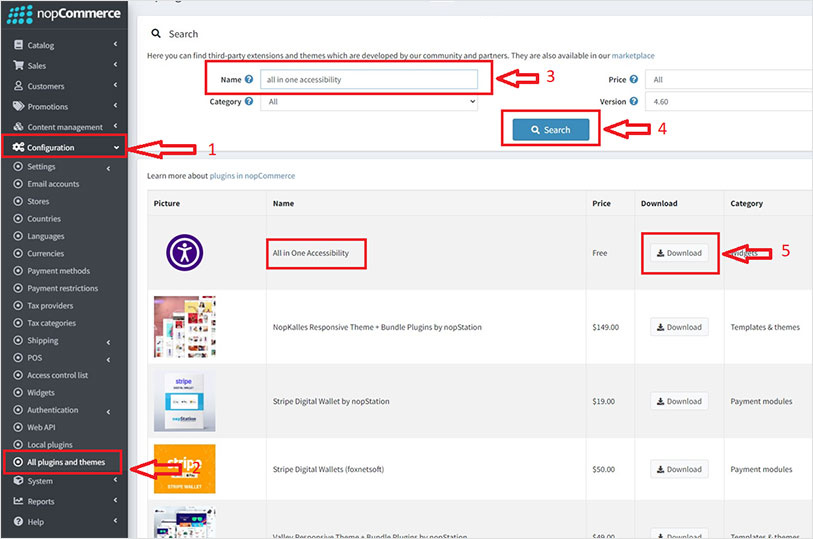Open the Category dropdown
Screen dimensions: 813x539
[x=369, y=102]
